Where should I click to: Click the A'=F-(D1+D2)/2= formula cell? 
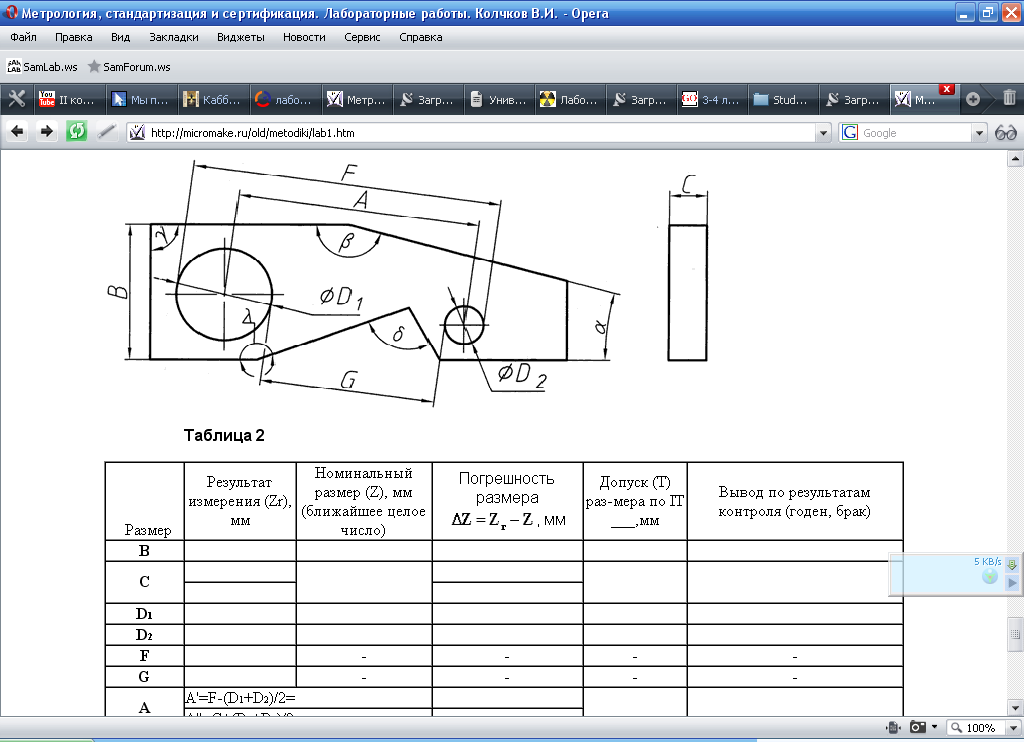tap(308, 698)
